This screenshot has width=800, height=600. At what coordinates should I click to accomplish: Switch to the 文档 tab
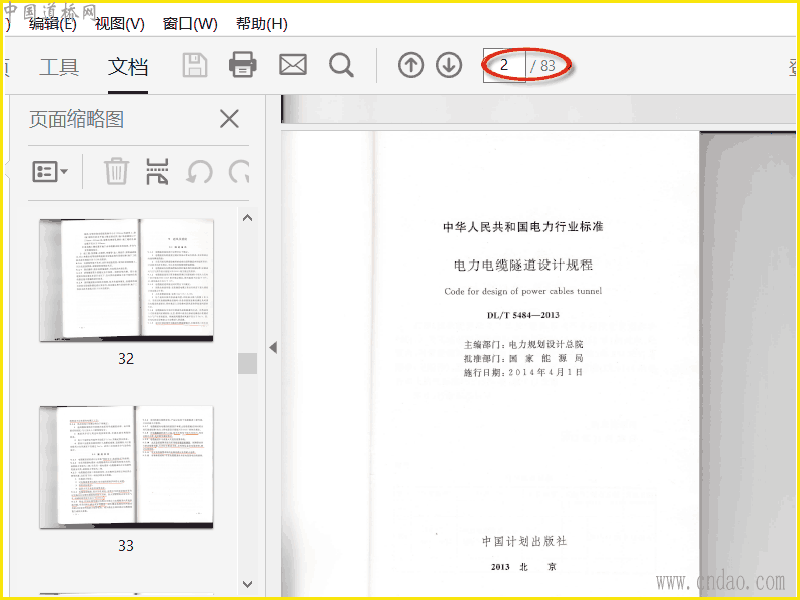click(x=128, y=67)
